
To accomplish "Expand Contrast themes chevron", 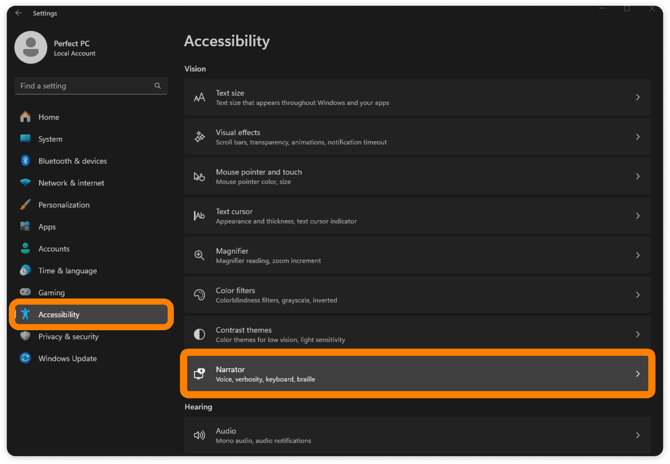I will click(638, 335).
